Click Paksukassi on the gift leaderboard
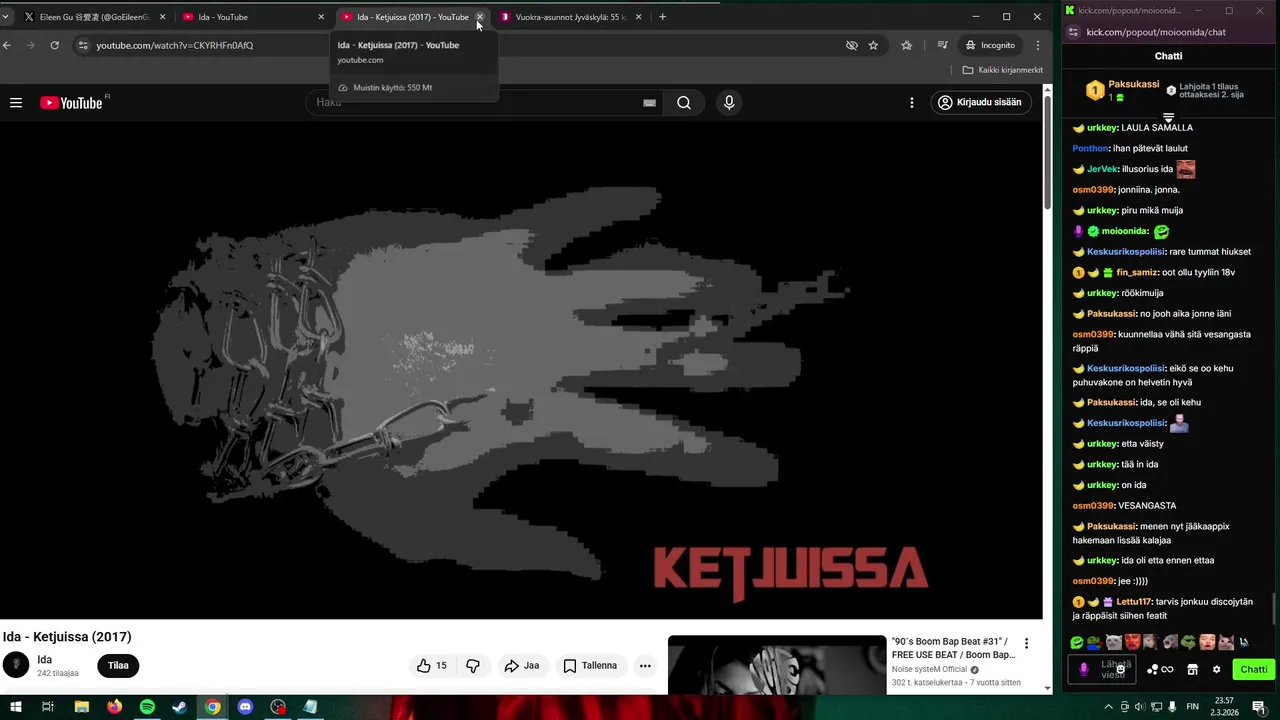This screenshot has height=720, width=1280. [1133, 85]
